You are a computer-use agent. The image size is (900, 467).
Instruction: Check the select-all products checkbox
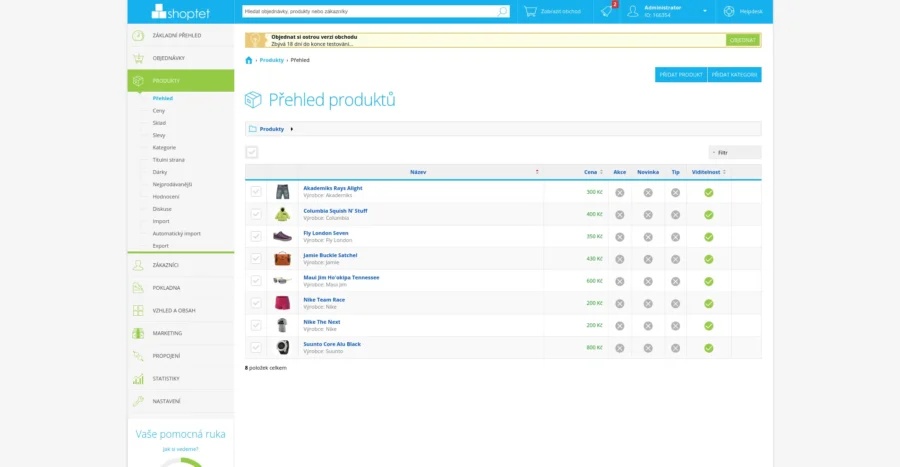[251, 152]
